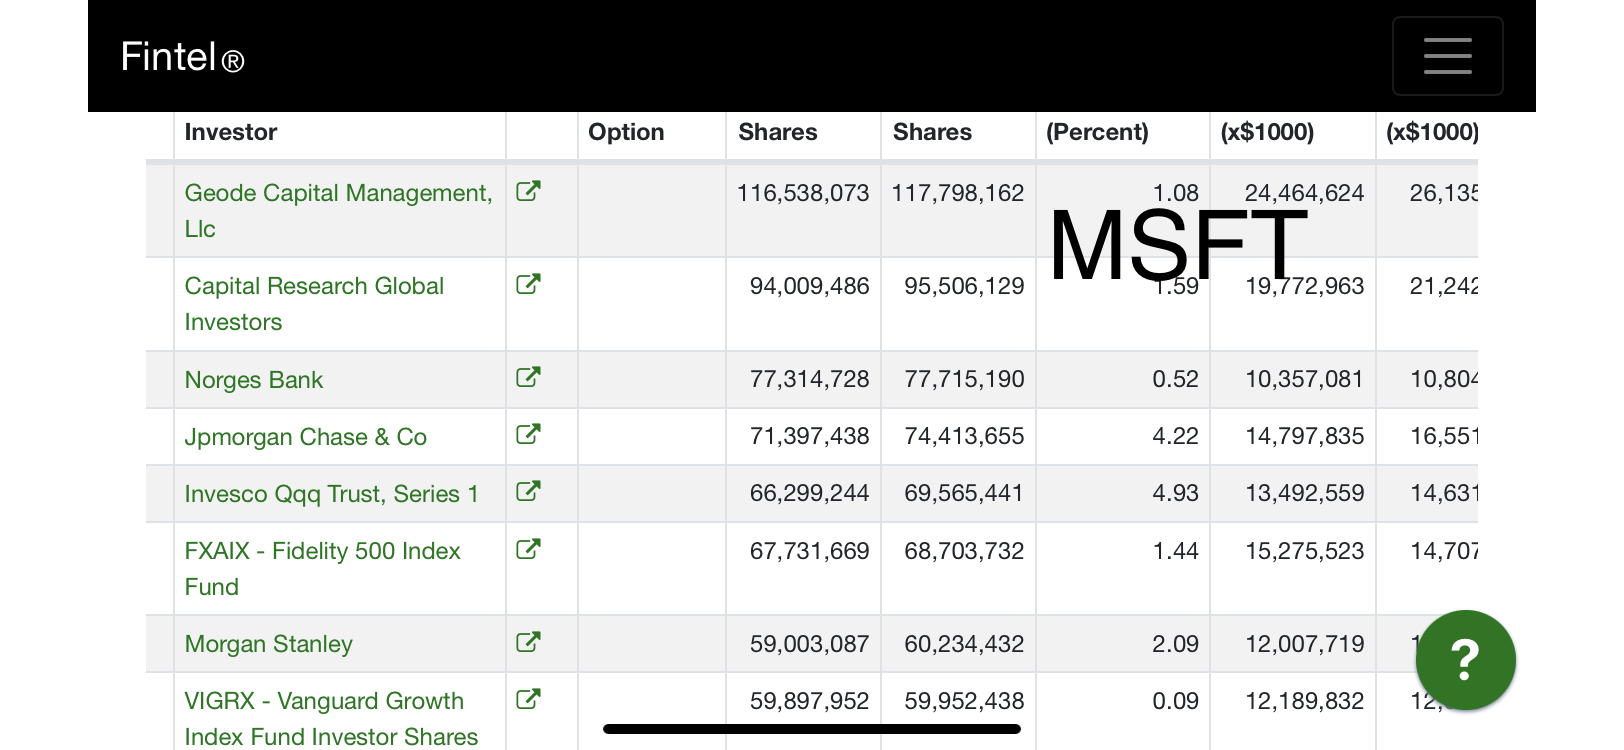
Task: Open external link icon for FXAIX Fidelity 500 Index
Action: tap(528, 549)
